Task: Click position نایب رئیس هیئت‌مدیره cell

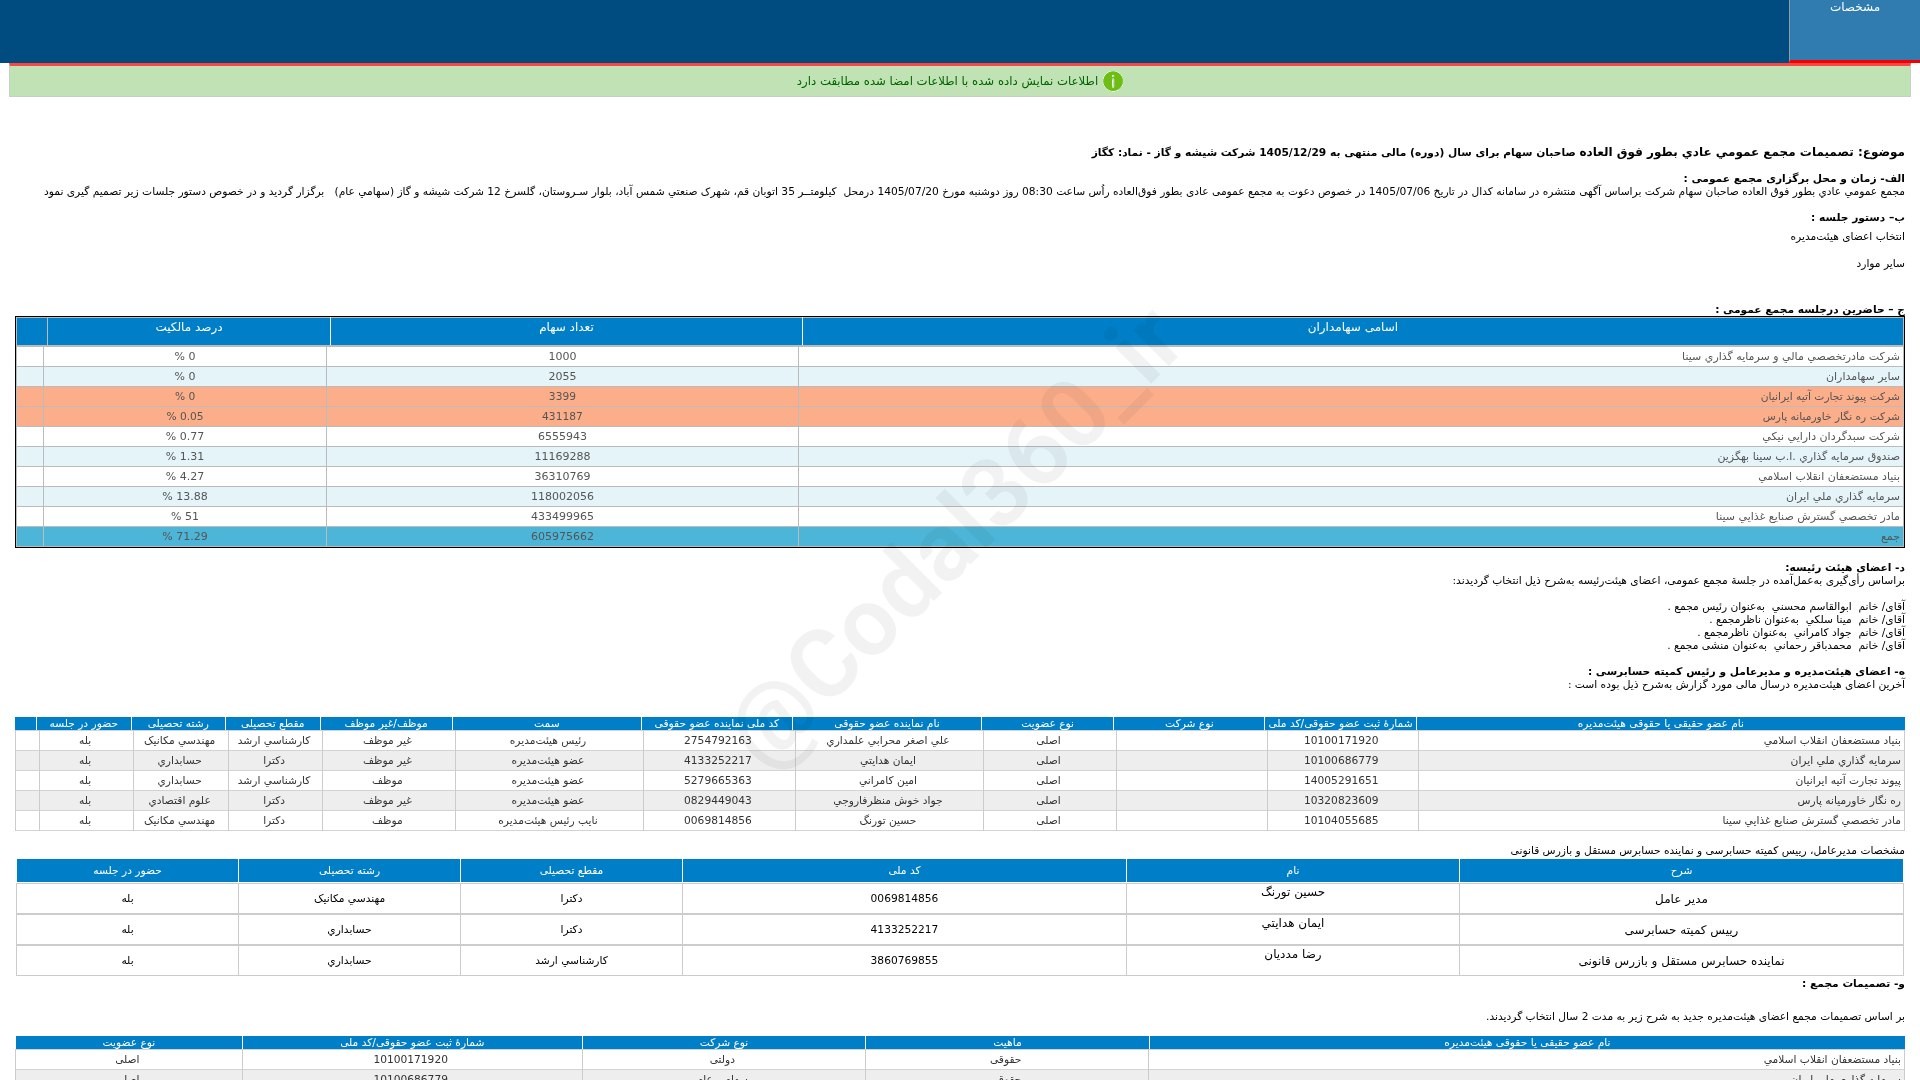Action: click(548, 821)
